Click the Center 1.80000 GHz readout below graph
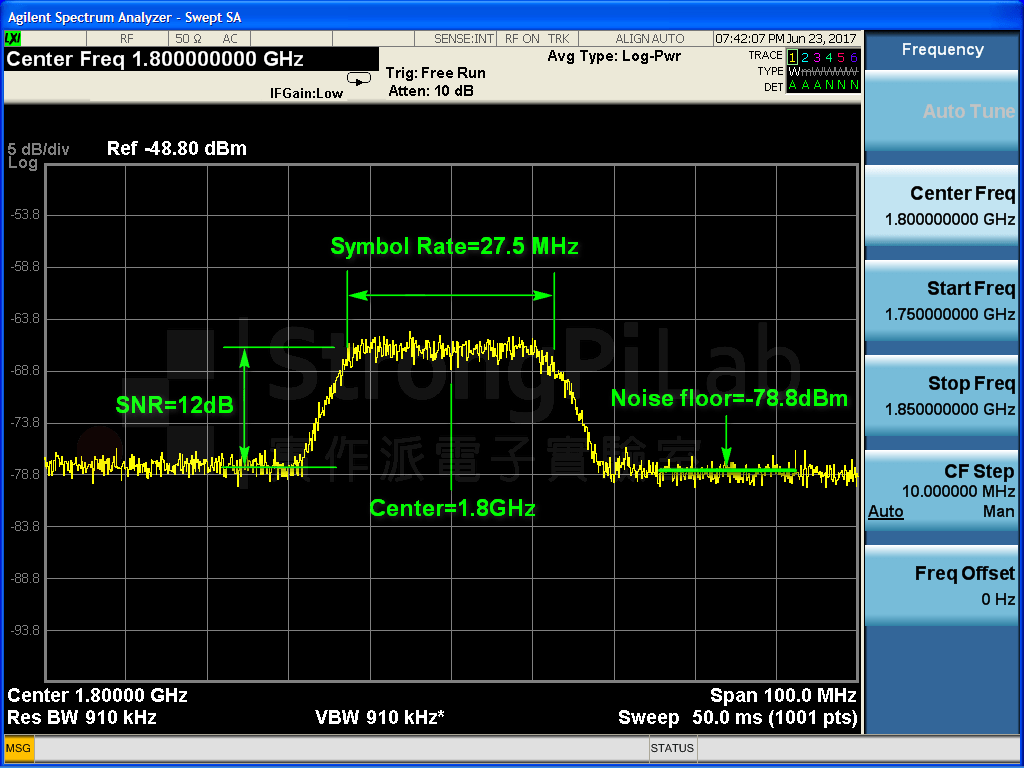Screen dimensions: 1024x768 point(97,695)
